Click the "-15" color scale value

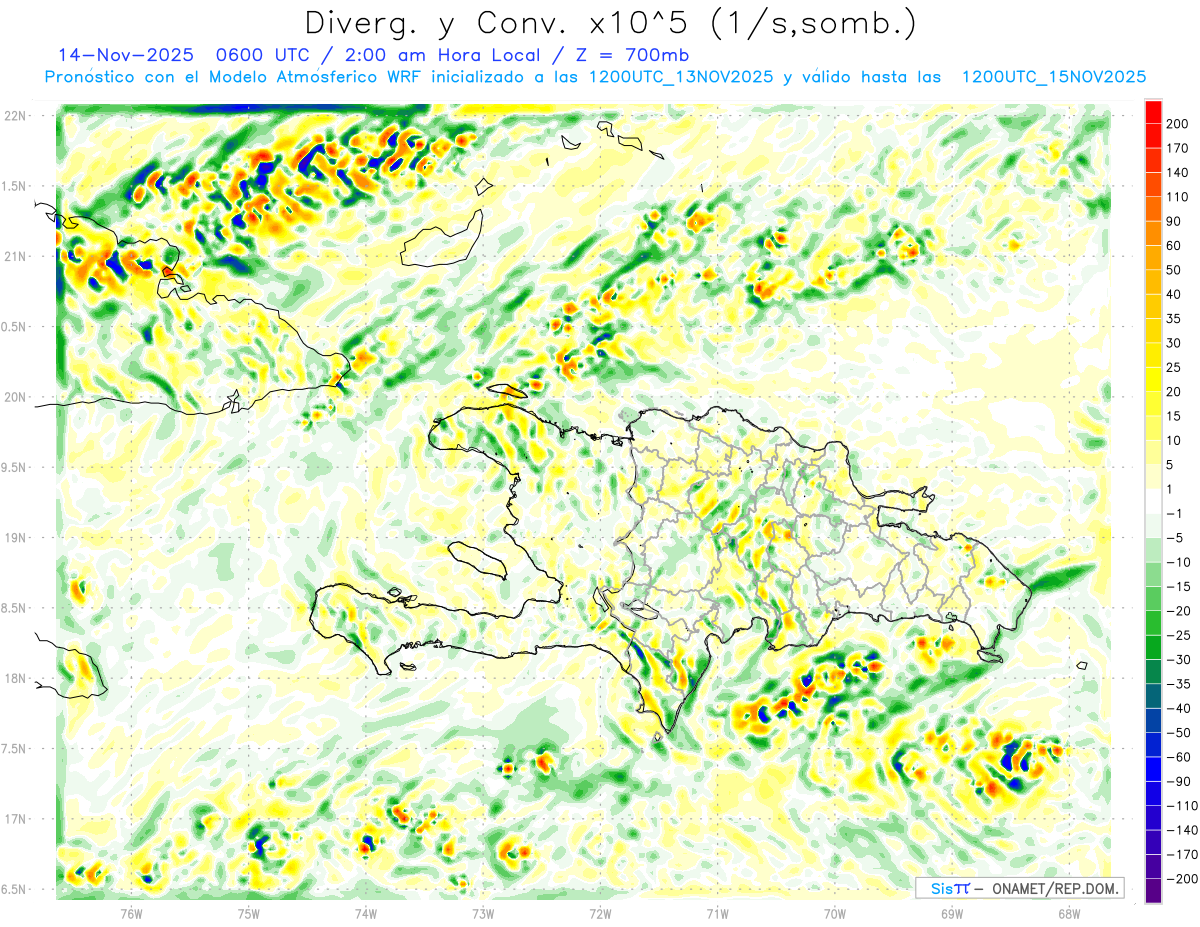(1178, 587)
